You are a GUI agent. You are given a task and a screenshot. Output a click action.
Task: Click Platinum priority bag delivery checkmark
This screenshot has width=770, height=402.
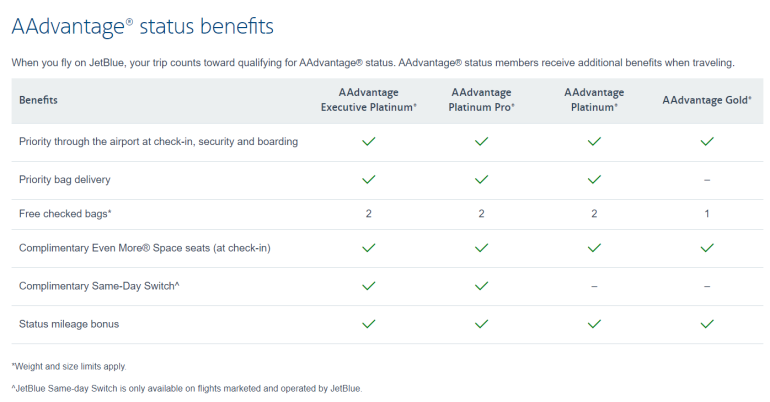click(x=594, y=180)
